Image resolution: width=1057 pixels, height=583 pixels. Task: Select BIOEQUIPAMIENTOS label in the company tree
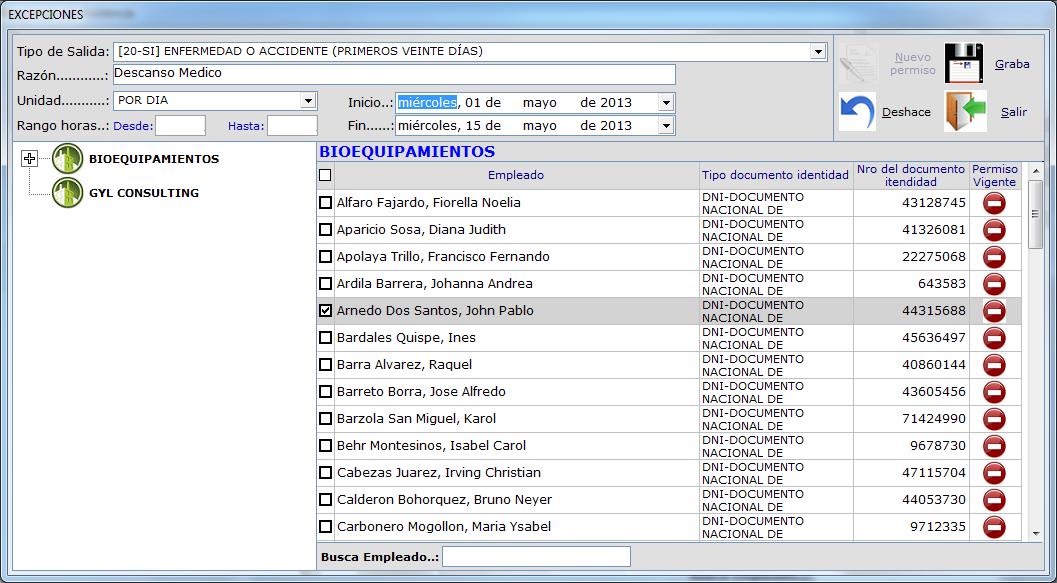(154, 159)
